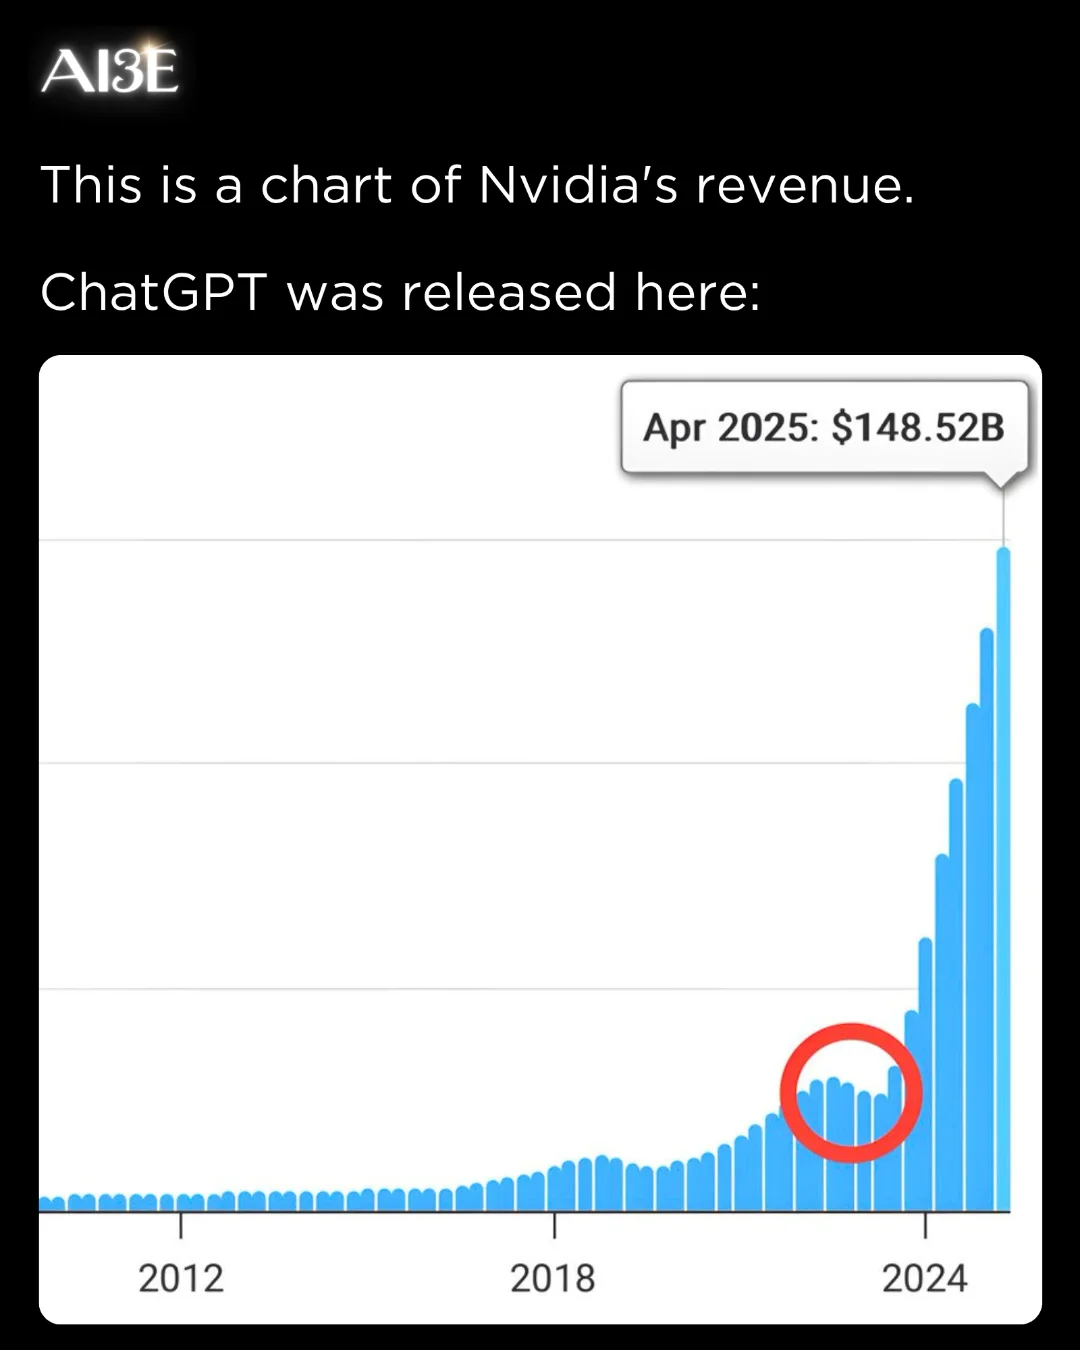
Task: Select the tallest bar at the chart's right edge
Action: coord(1003,880)
